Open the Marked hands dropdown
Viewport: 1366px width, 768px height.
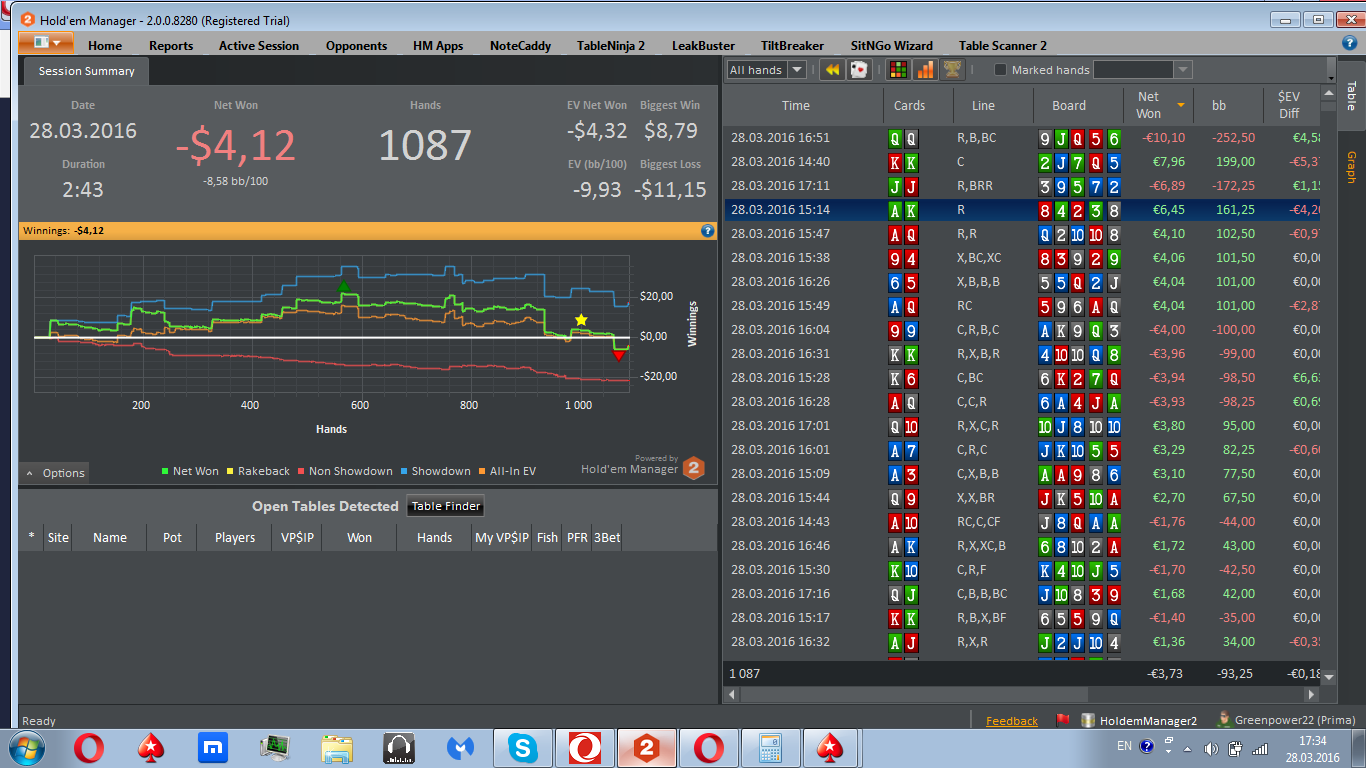click(1183, 70)
